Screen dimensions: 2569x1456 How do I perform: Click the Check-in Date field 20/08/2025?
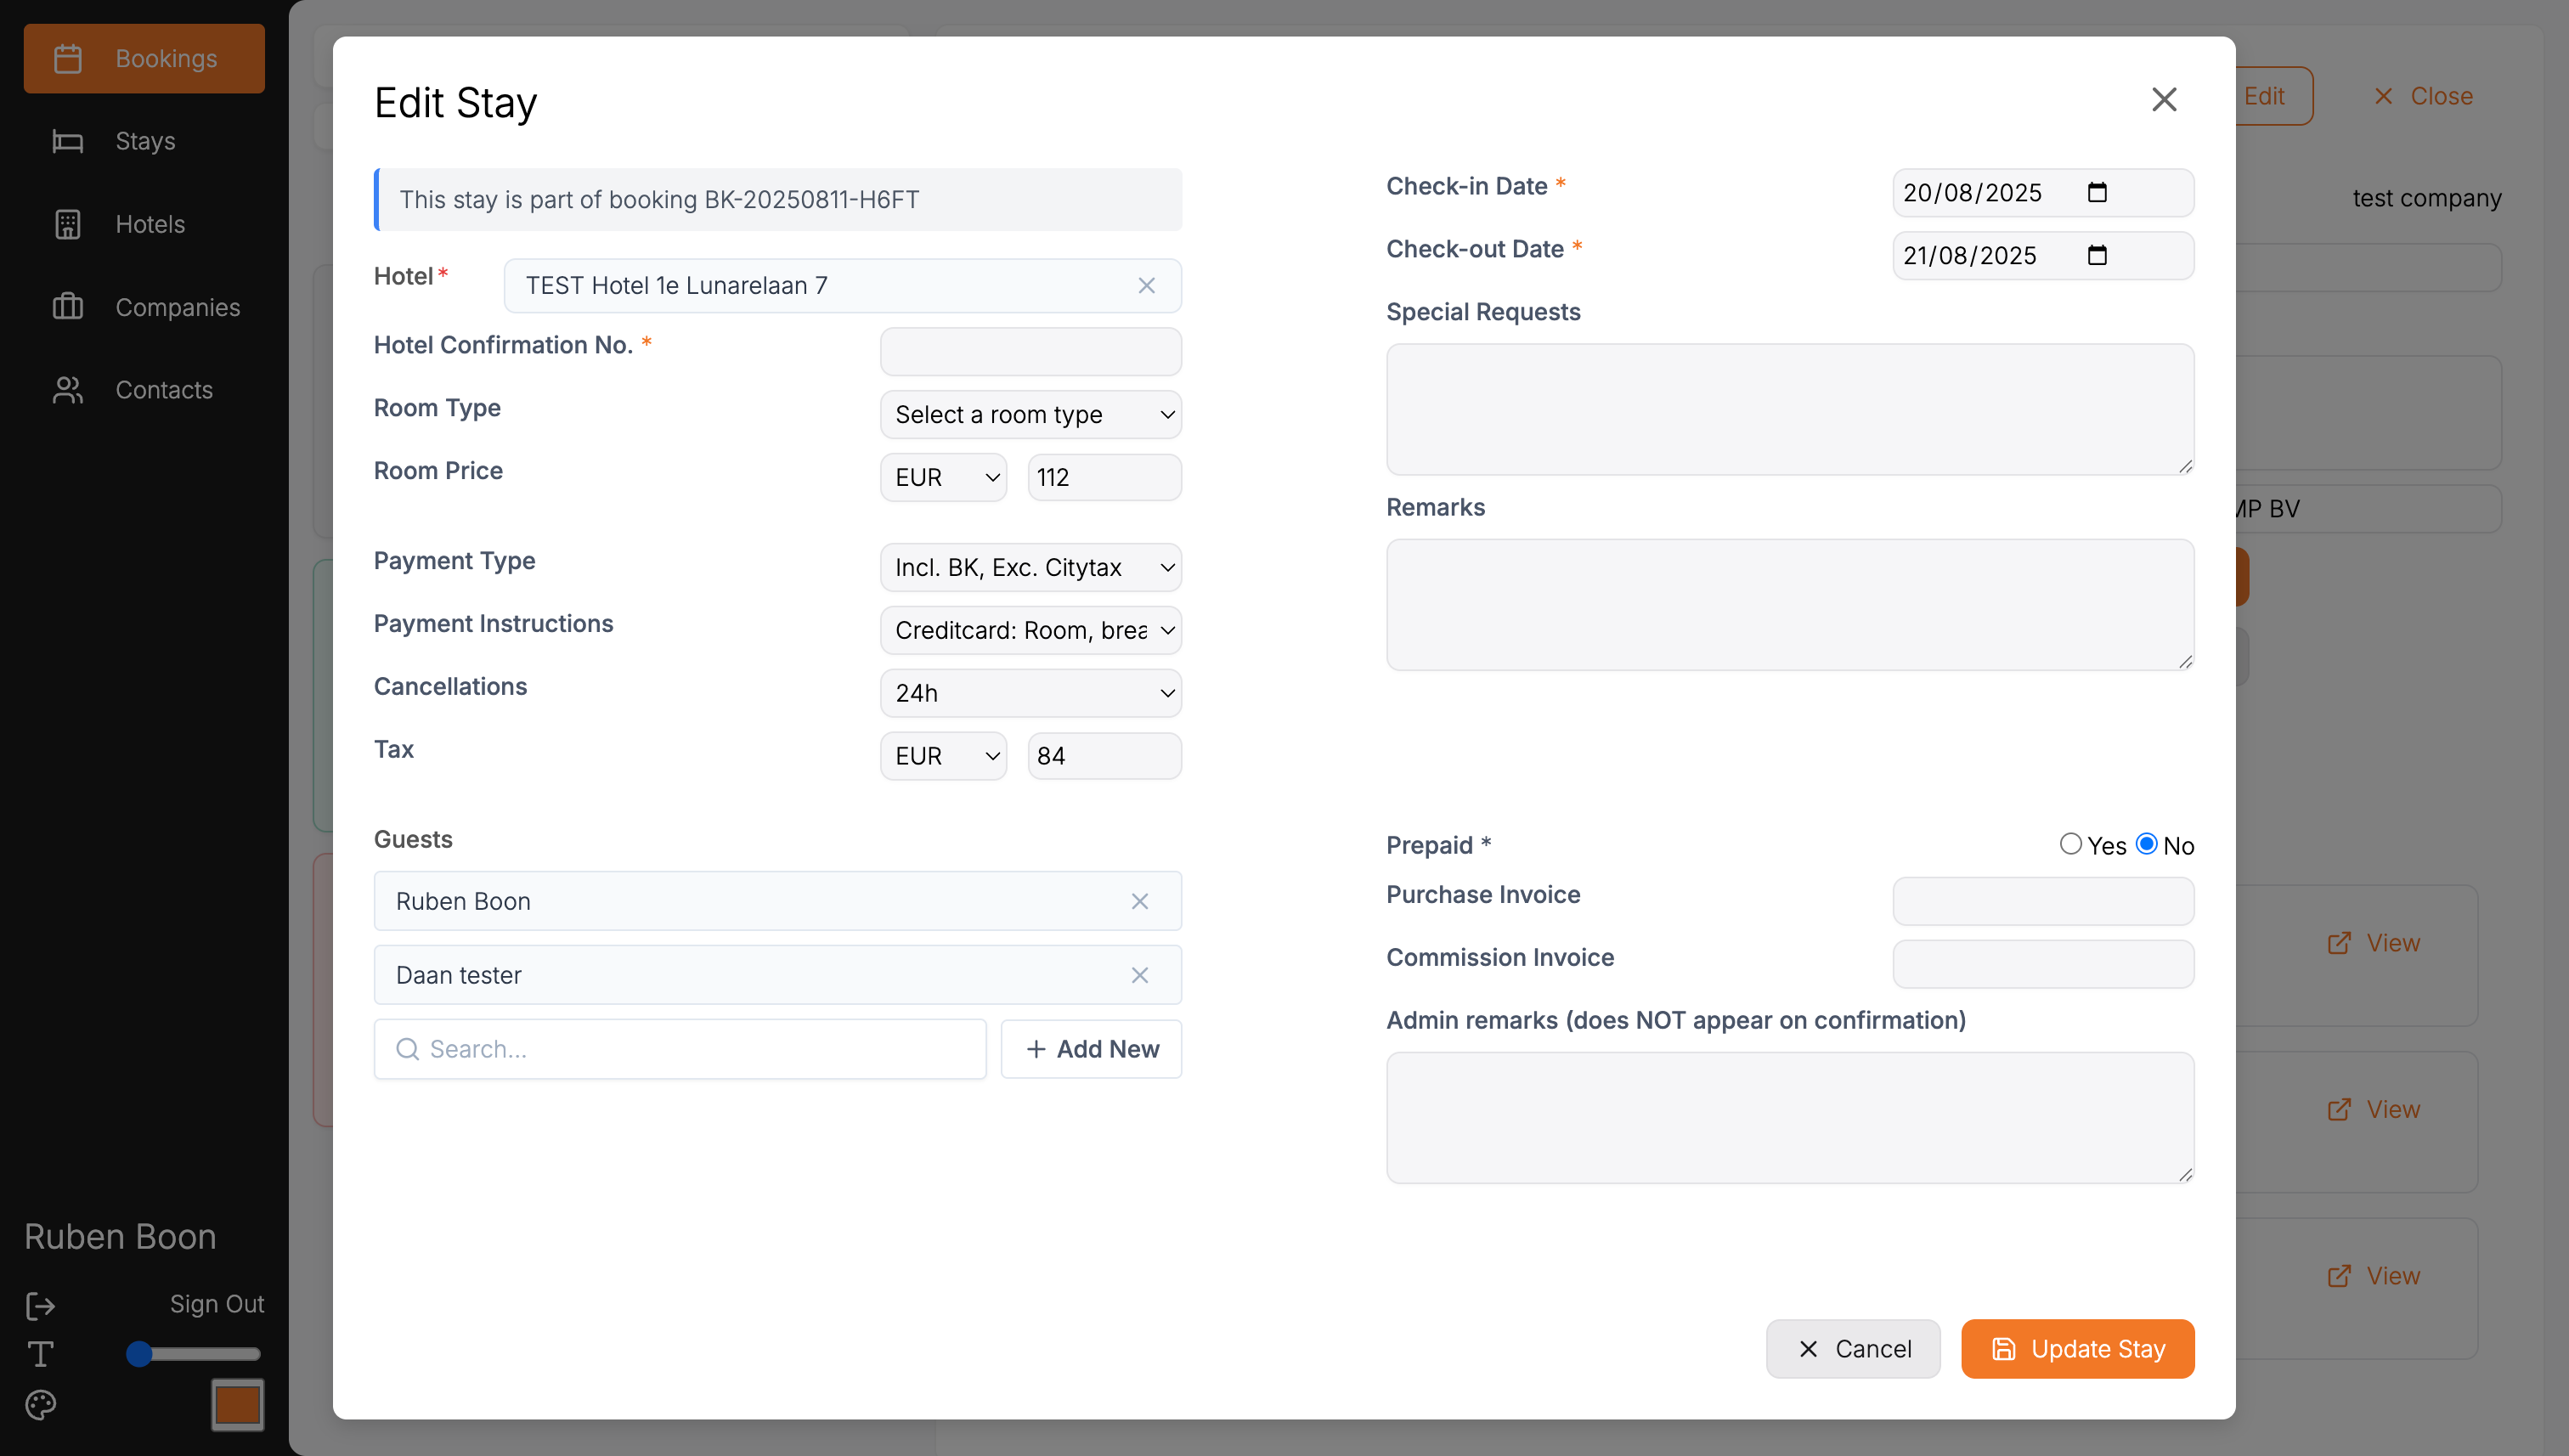(2043, 193)
